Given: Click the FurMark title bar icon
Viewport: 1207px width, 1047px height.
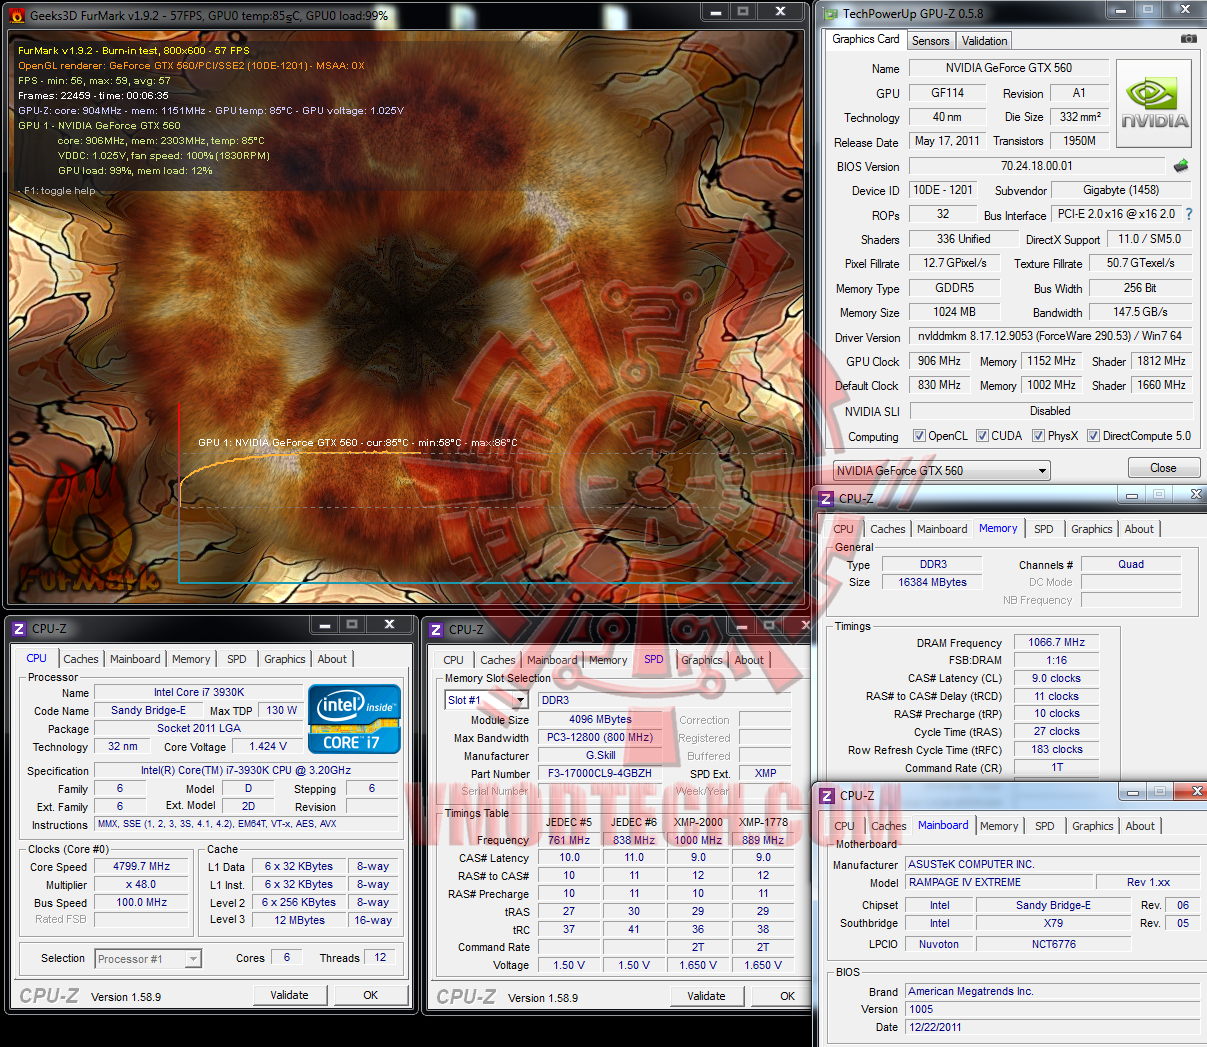Looking at the screenshot, I should (17, 15).
